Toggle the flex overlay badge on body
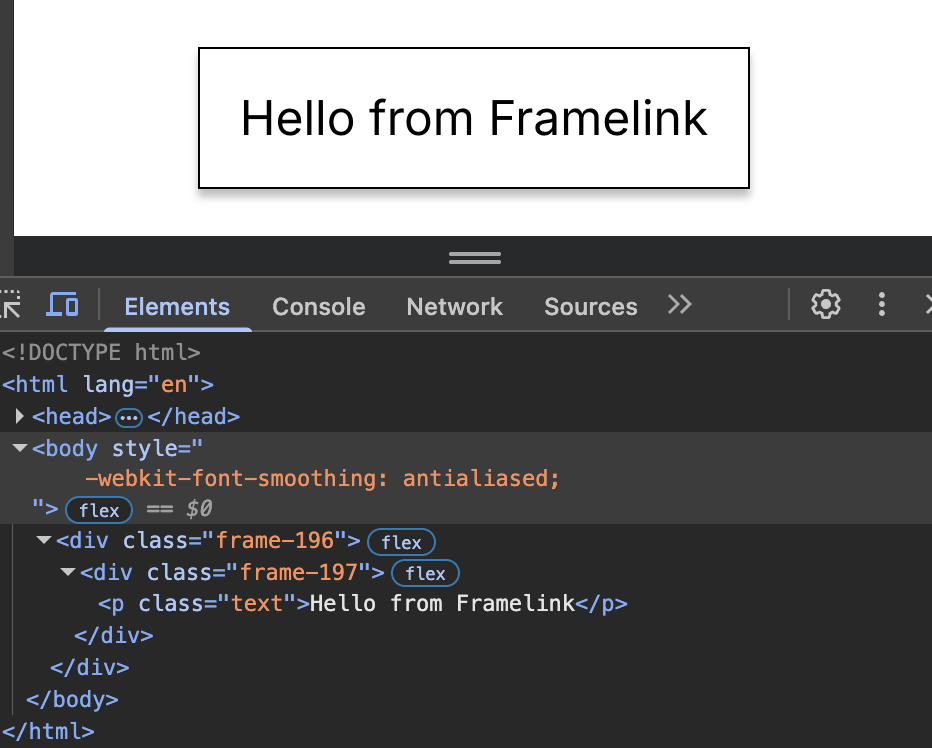 click(99, 510)
